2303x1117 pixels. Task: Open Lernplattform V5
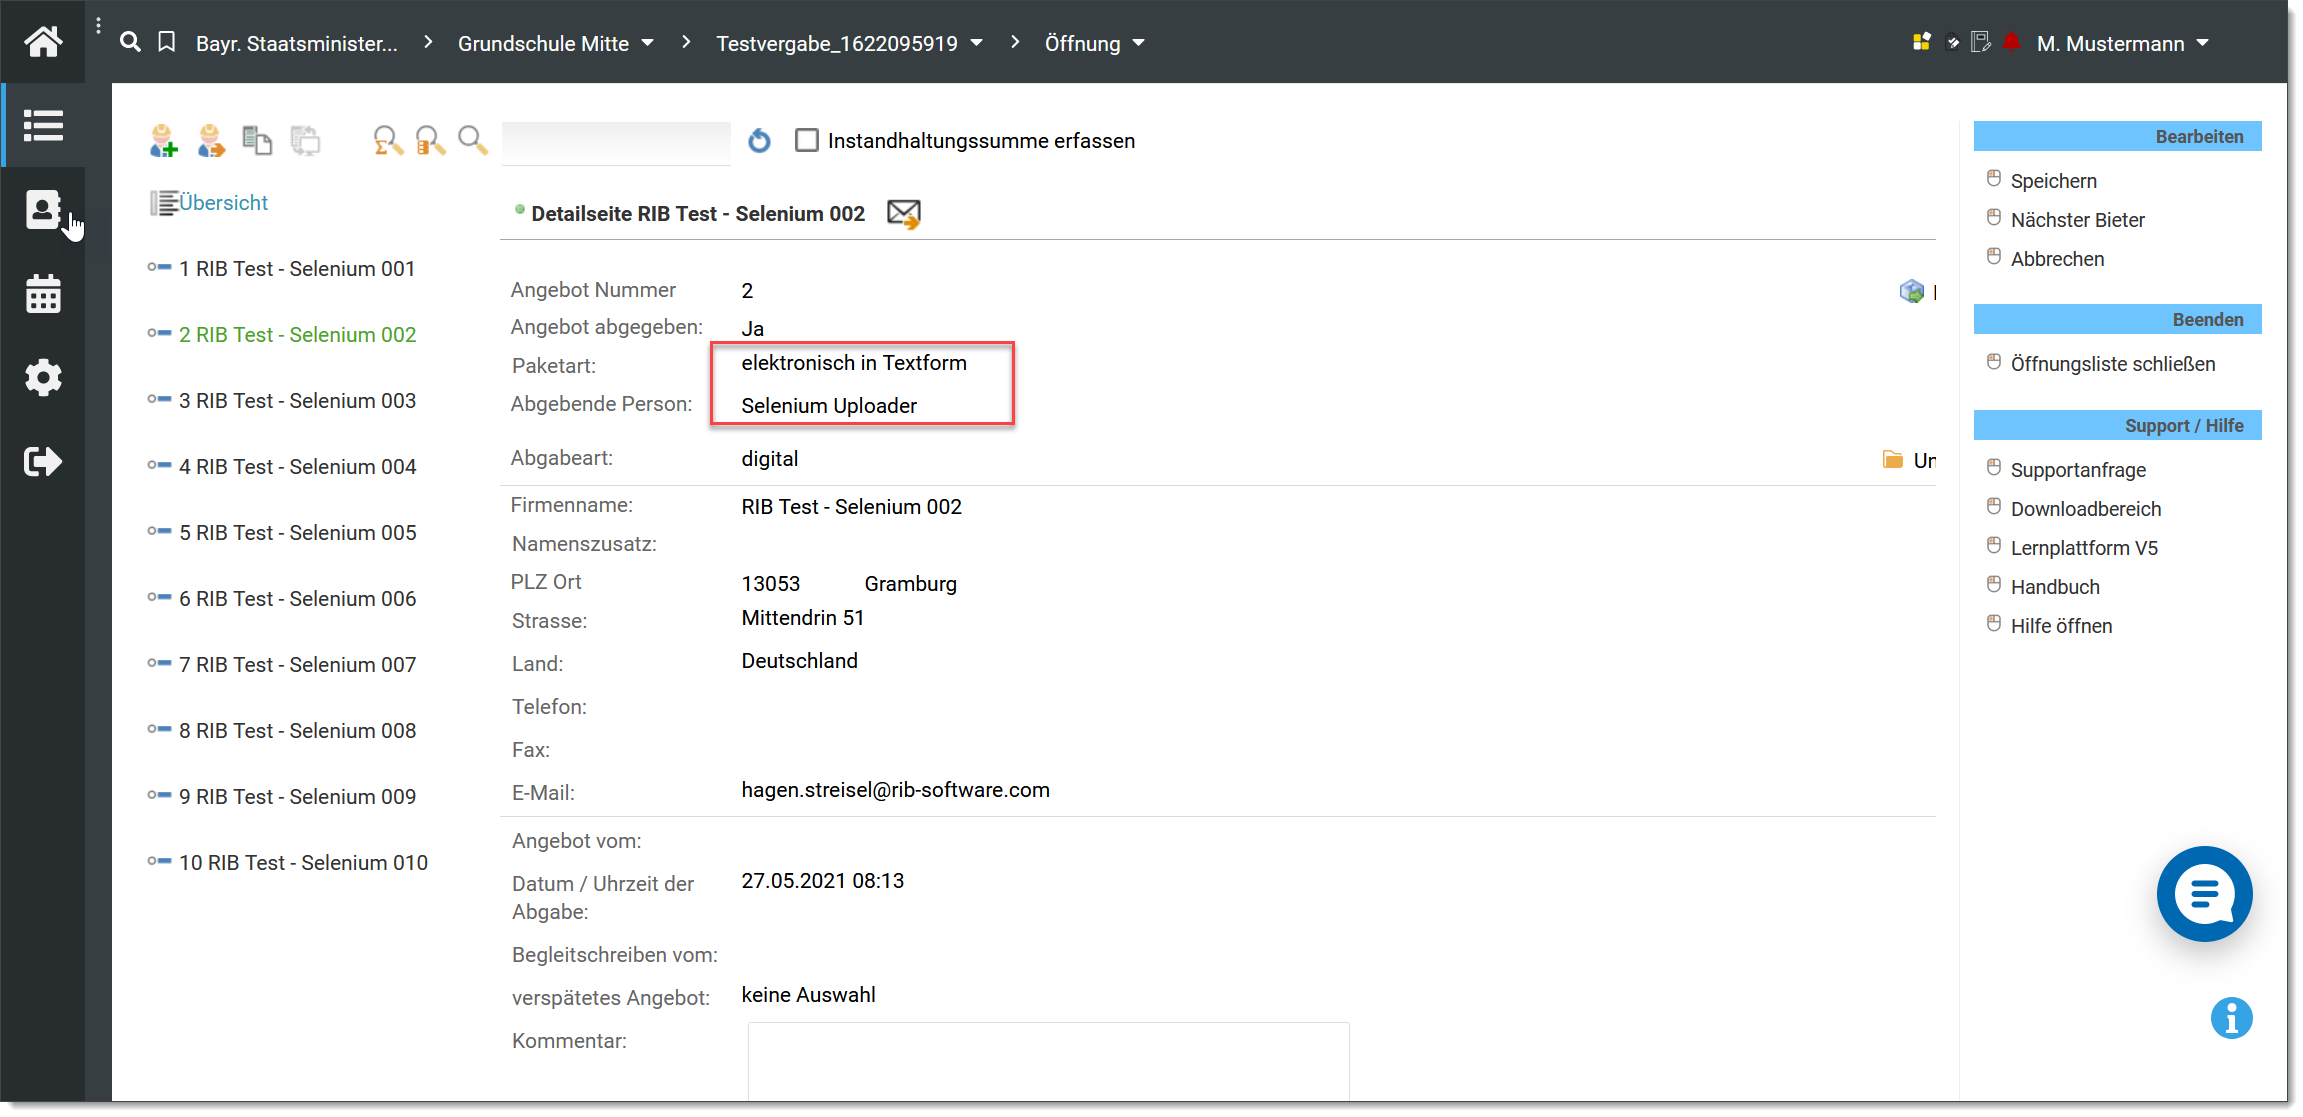2083,548
